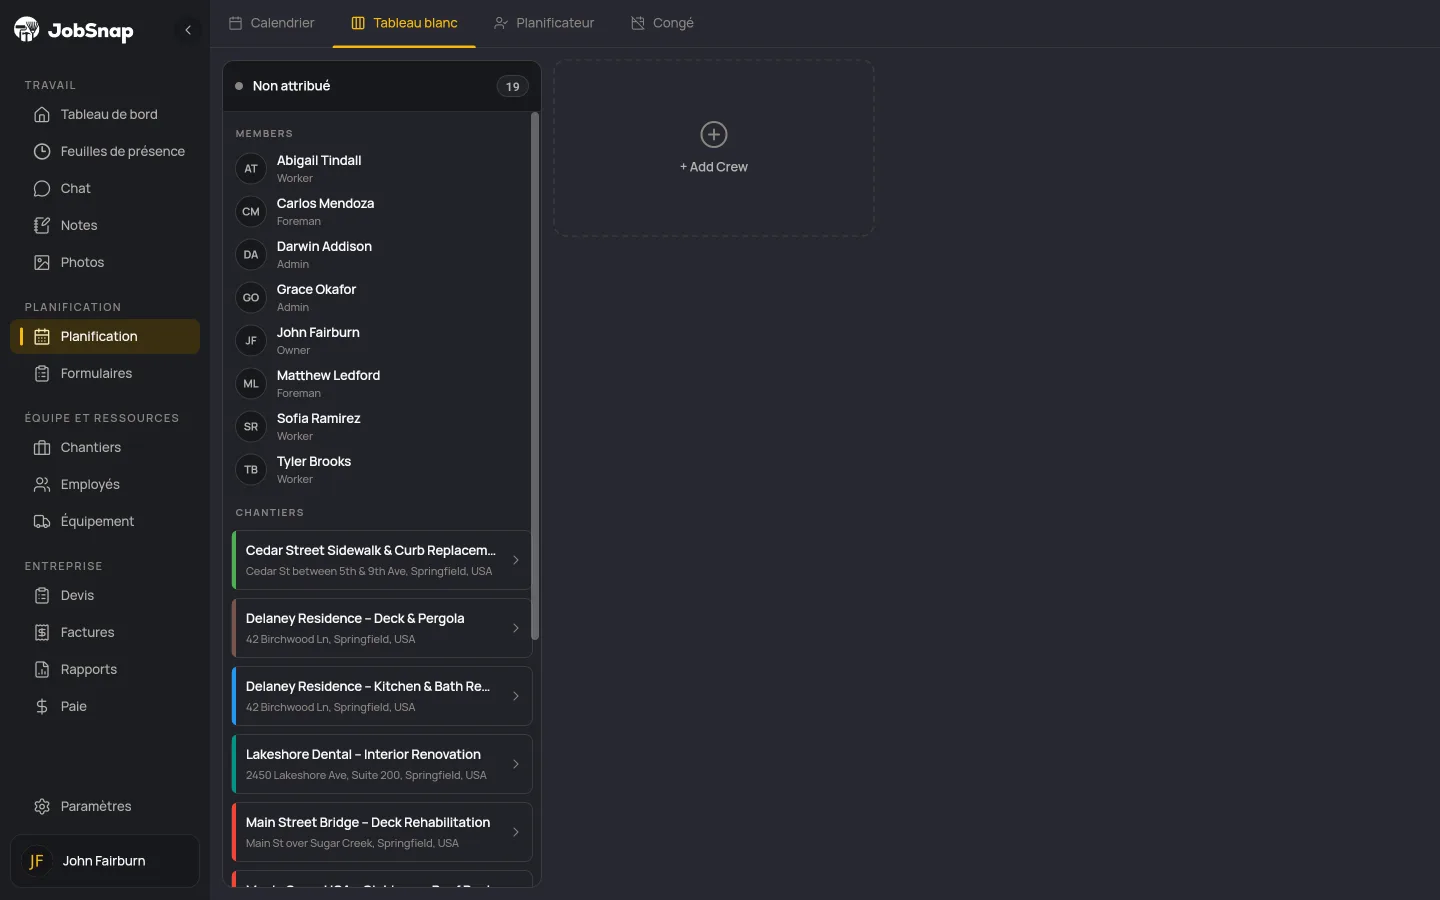Open the Chantiers briefcase icon
This screenshot has width=1440, height=900.
coord(42,448)
